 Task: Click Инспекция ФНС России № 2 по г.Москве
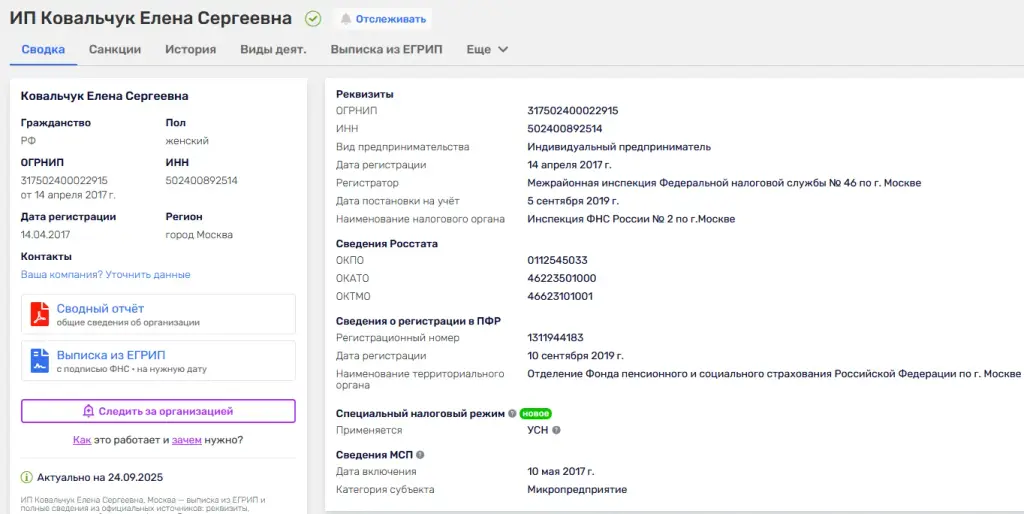pos(632,219)
